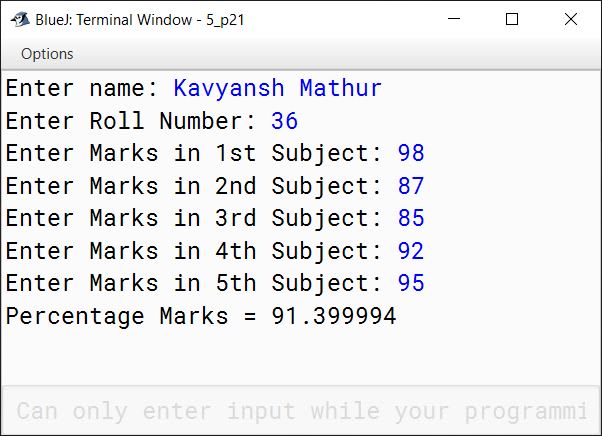Screen dimensions: 602x436
Task: Click the 3rd Subject marks value 85
Action: click(411, 218)
